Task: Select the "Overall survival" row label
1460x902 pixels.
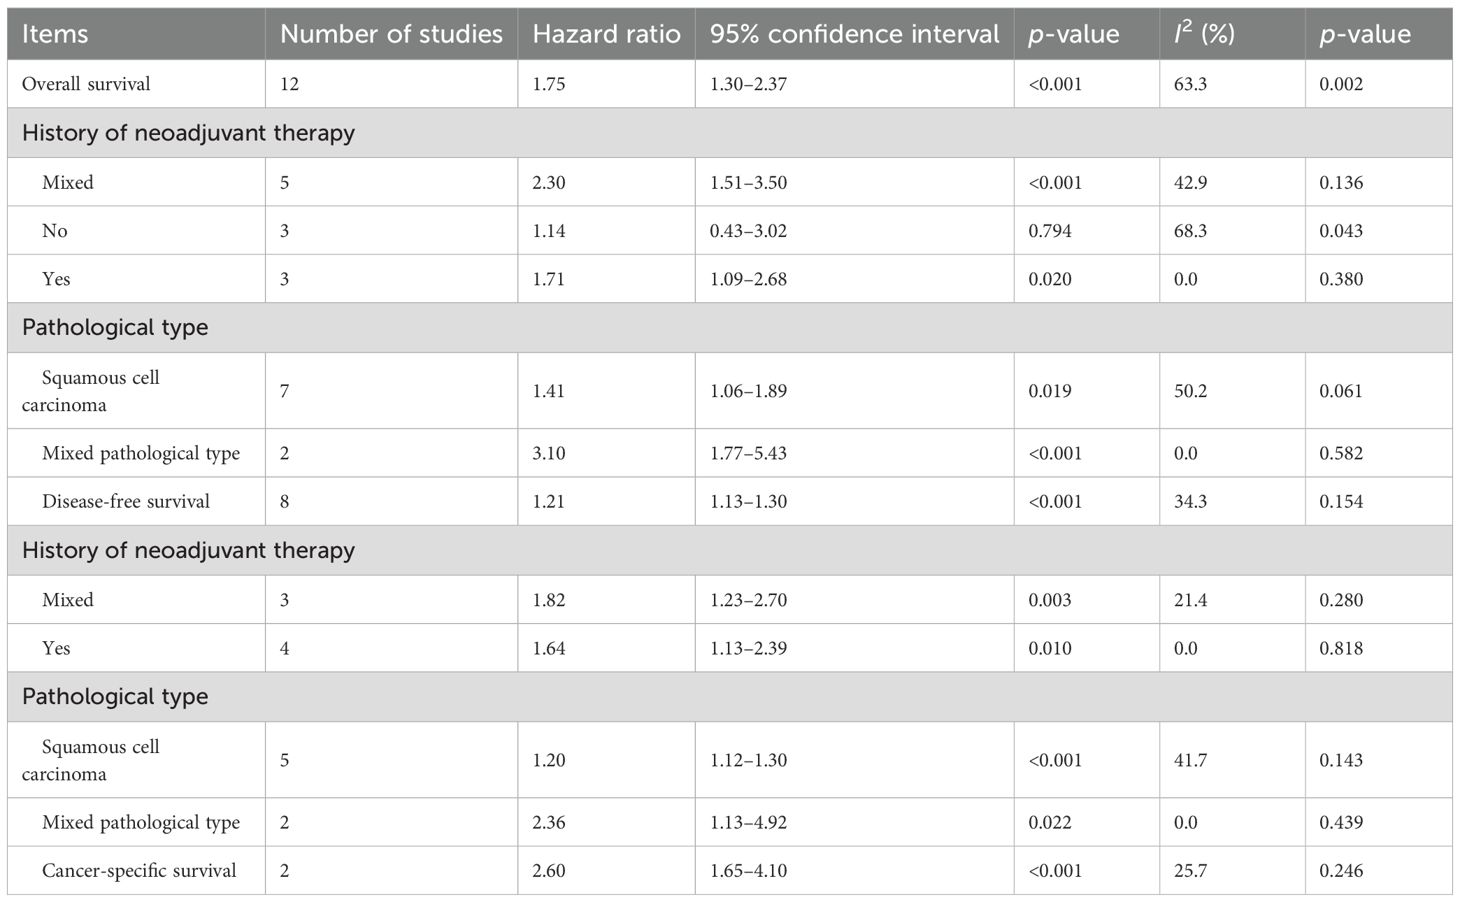Action: [x=86, y=84]
